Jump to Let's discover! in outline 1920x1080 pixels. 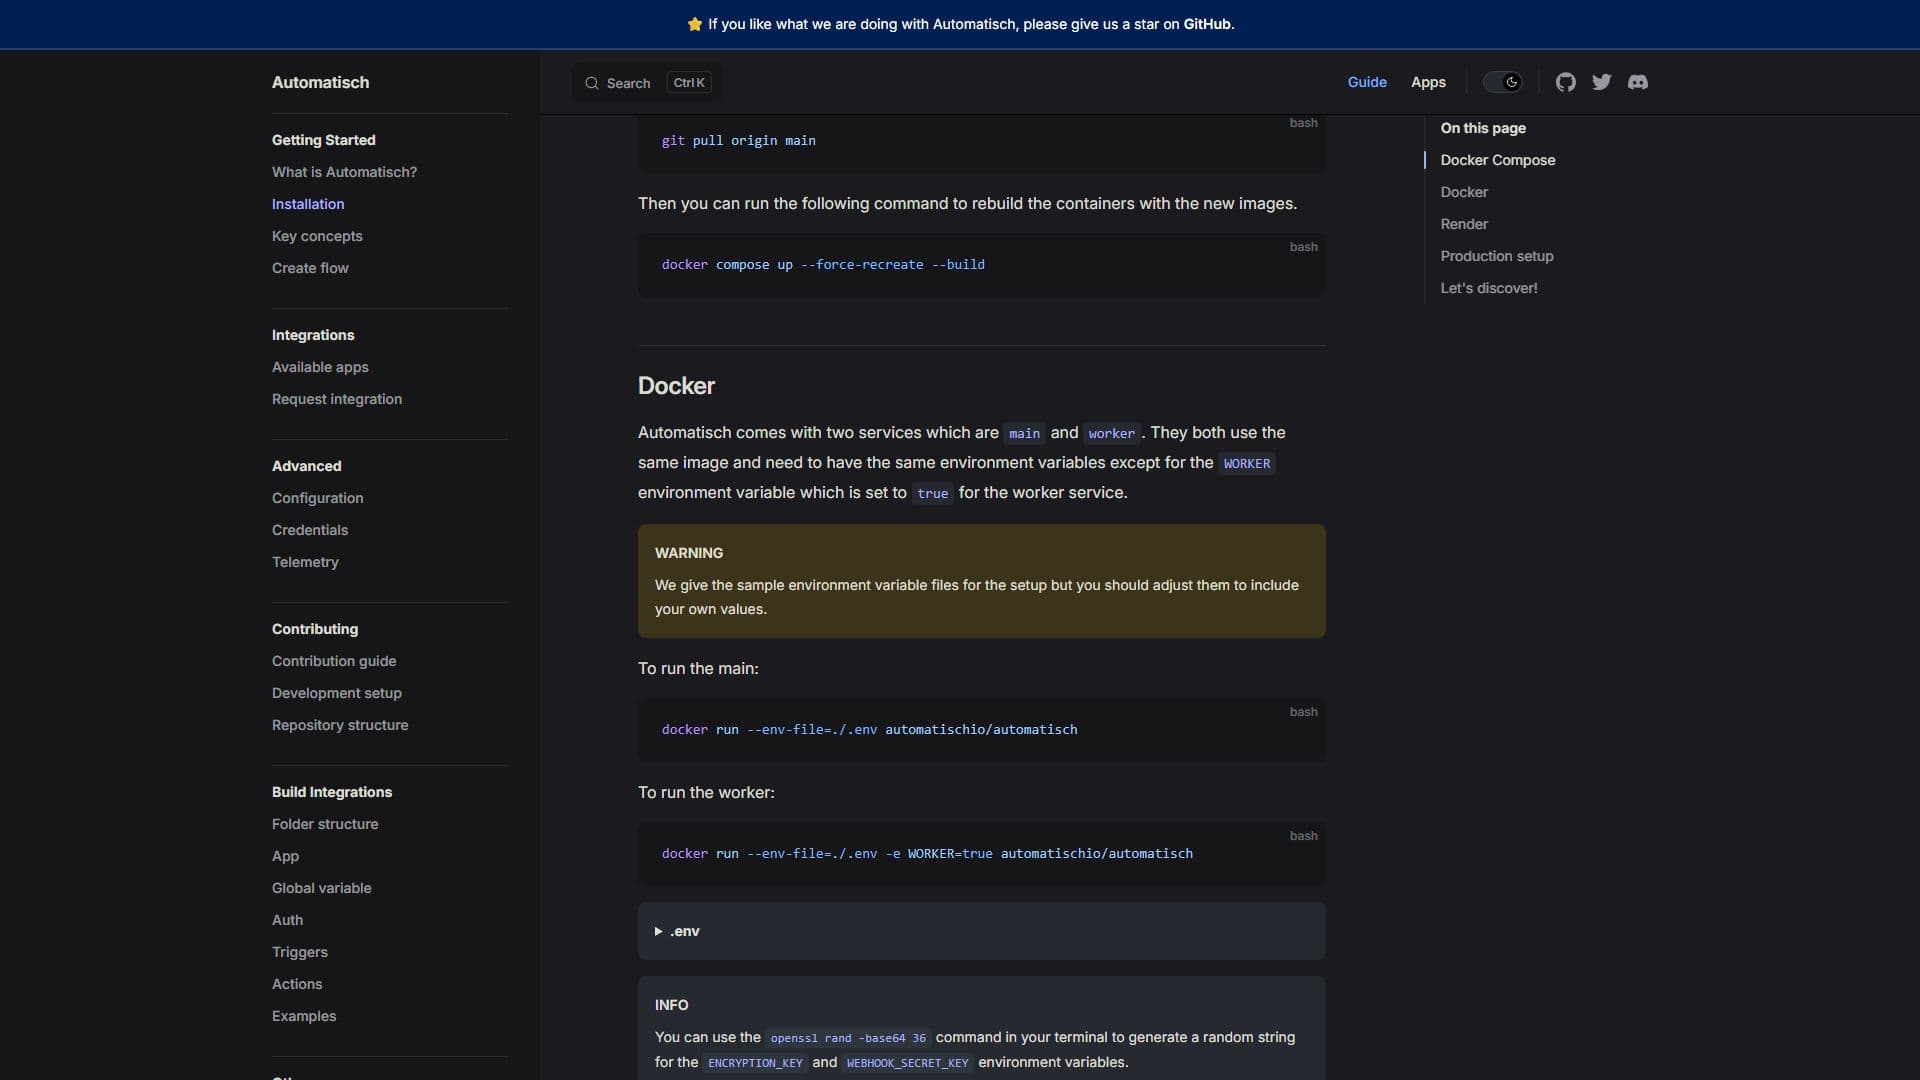1489,288
